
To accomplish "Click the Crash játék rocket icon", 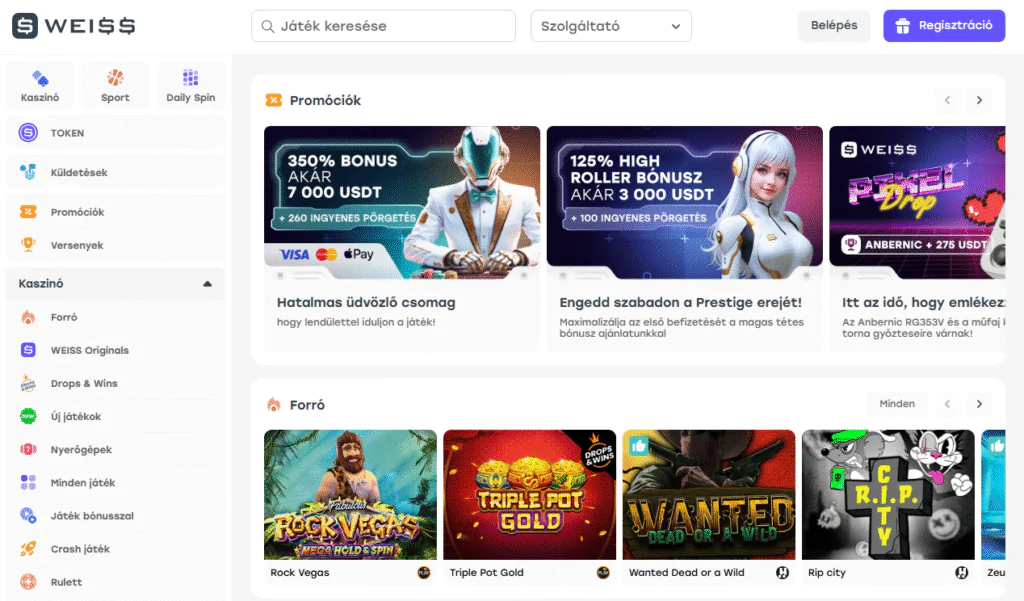I will (x=28, y=549).
